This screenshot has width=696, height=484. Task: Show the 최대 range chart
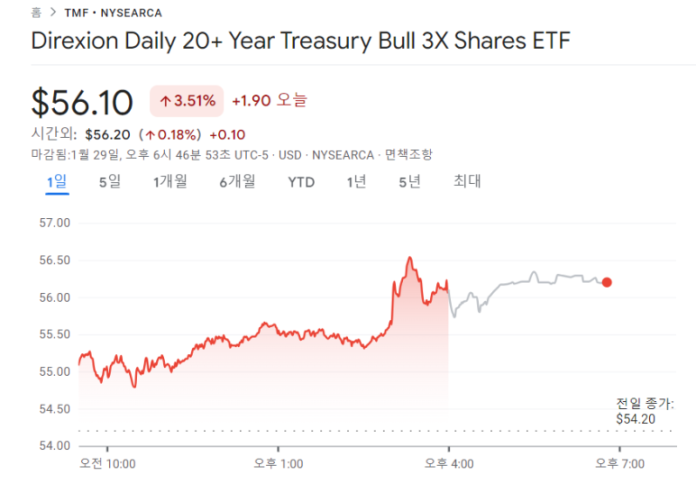pos(467,181)
